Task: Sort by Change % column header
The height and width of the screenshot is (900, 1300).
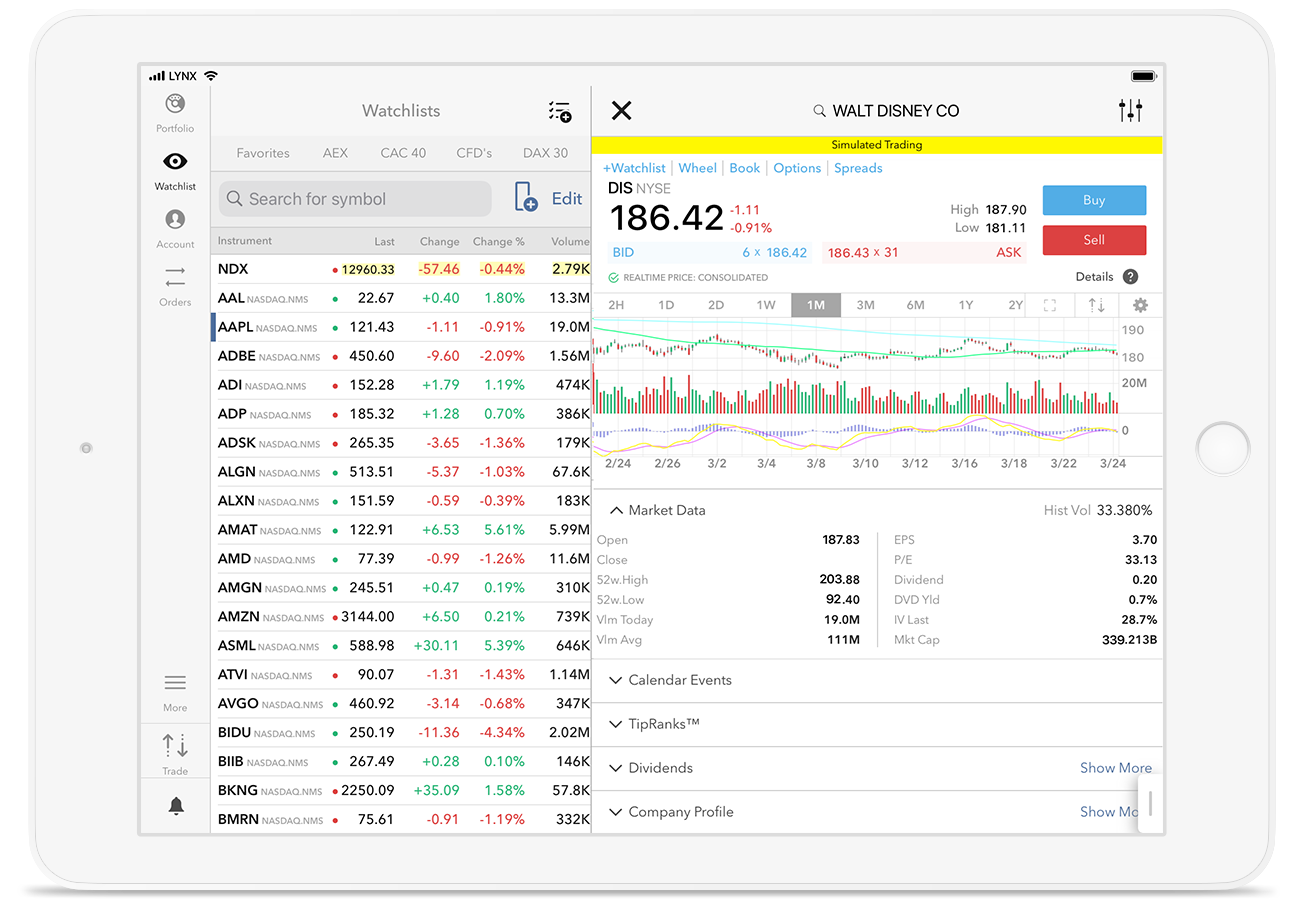Action: (x=499, y=242)
